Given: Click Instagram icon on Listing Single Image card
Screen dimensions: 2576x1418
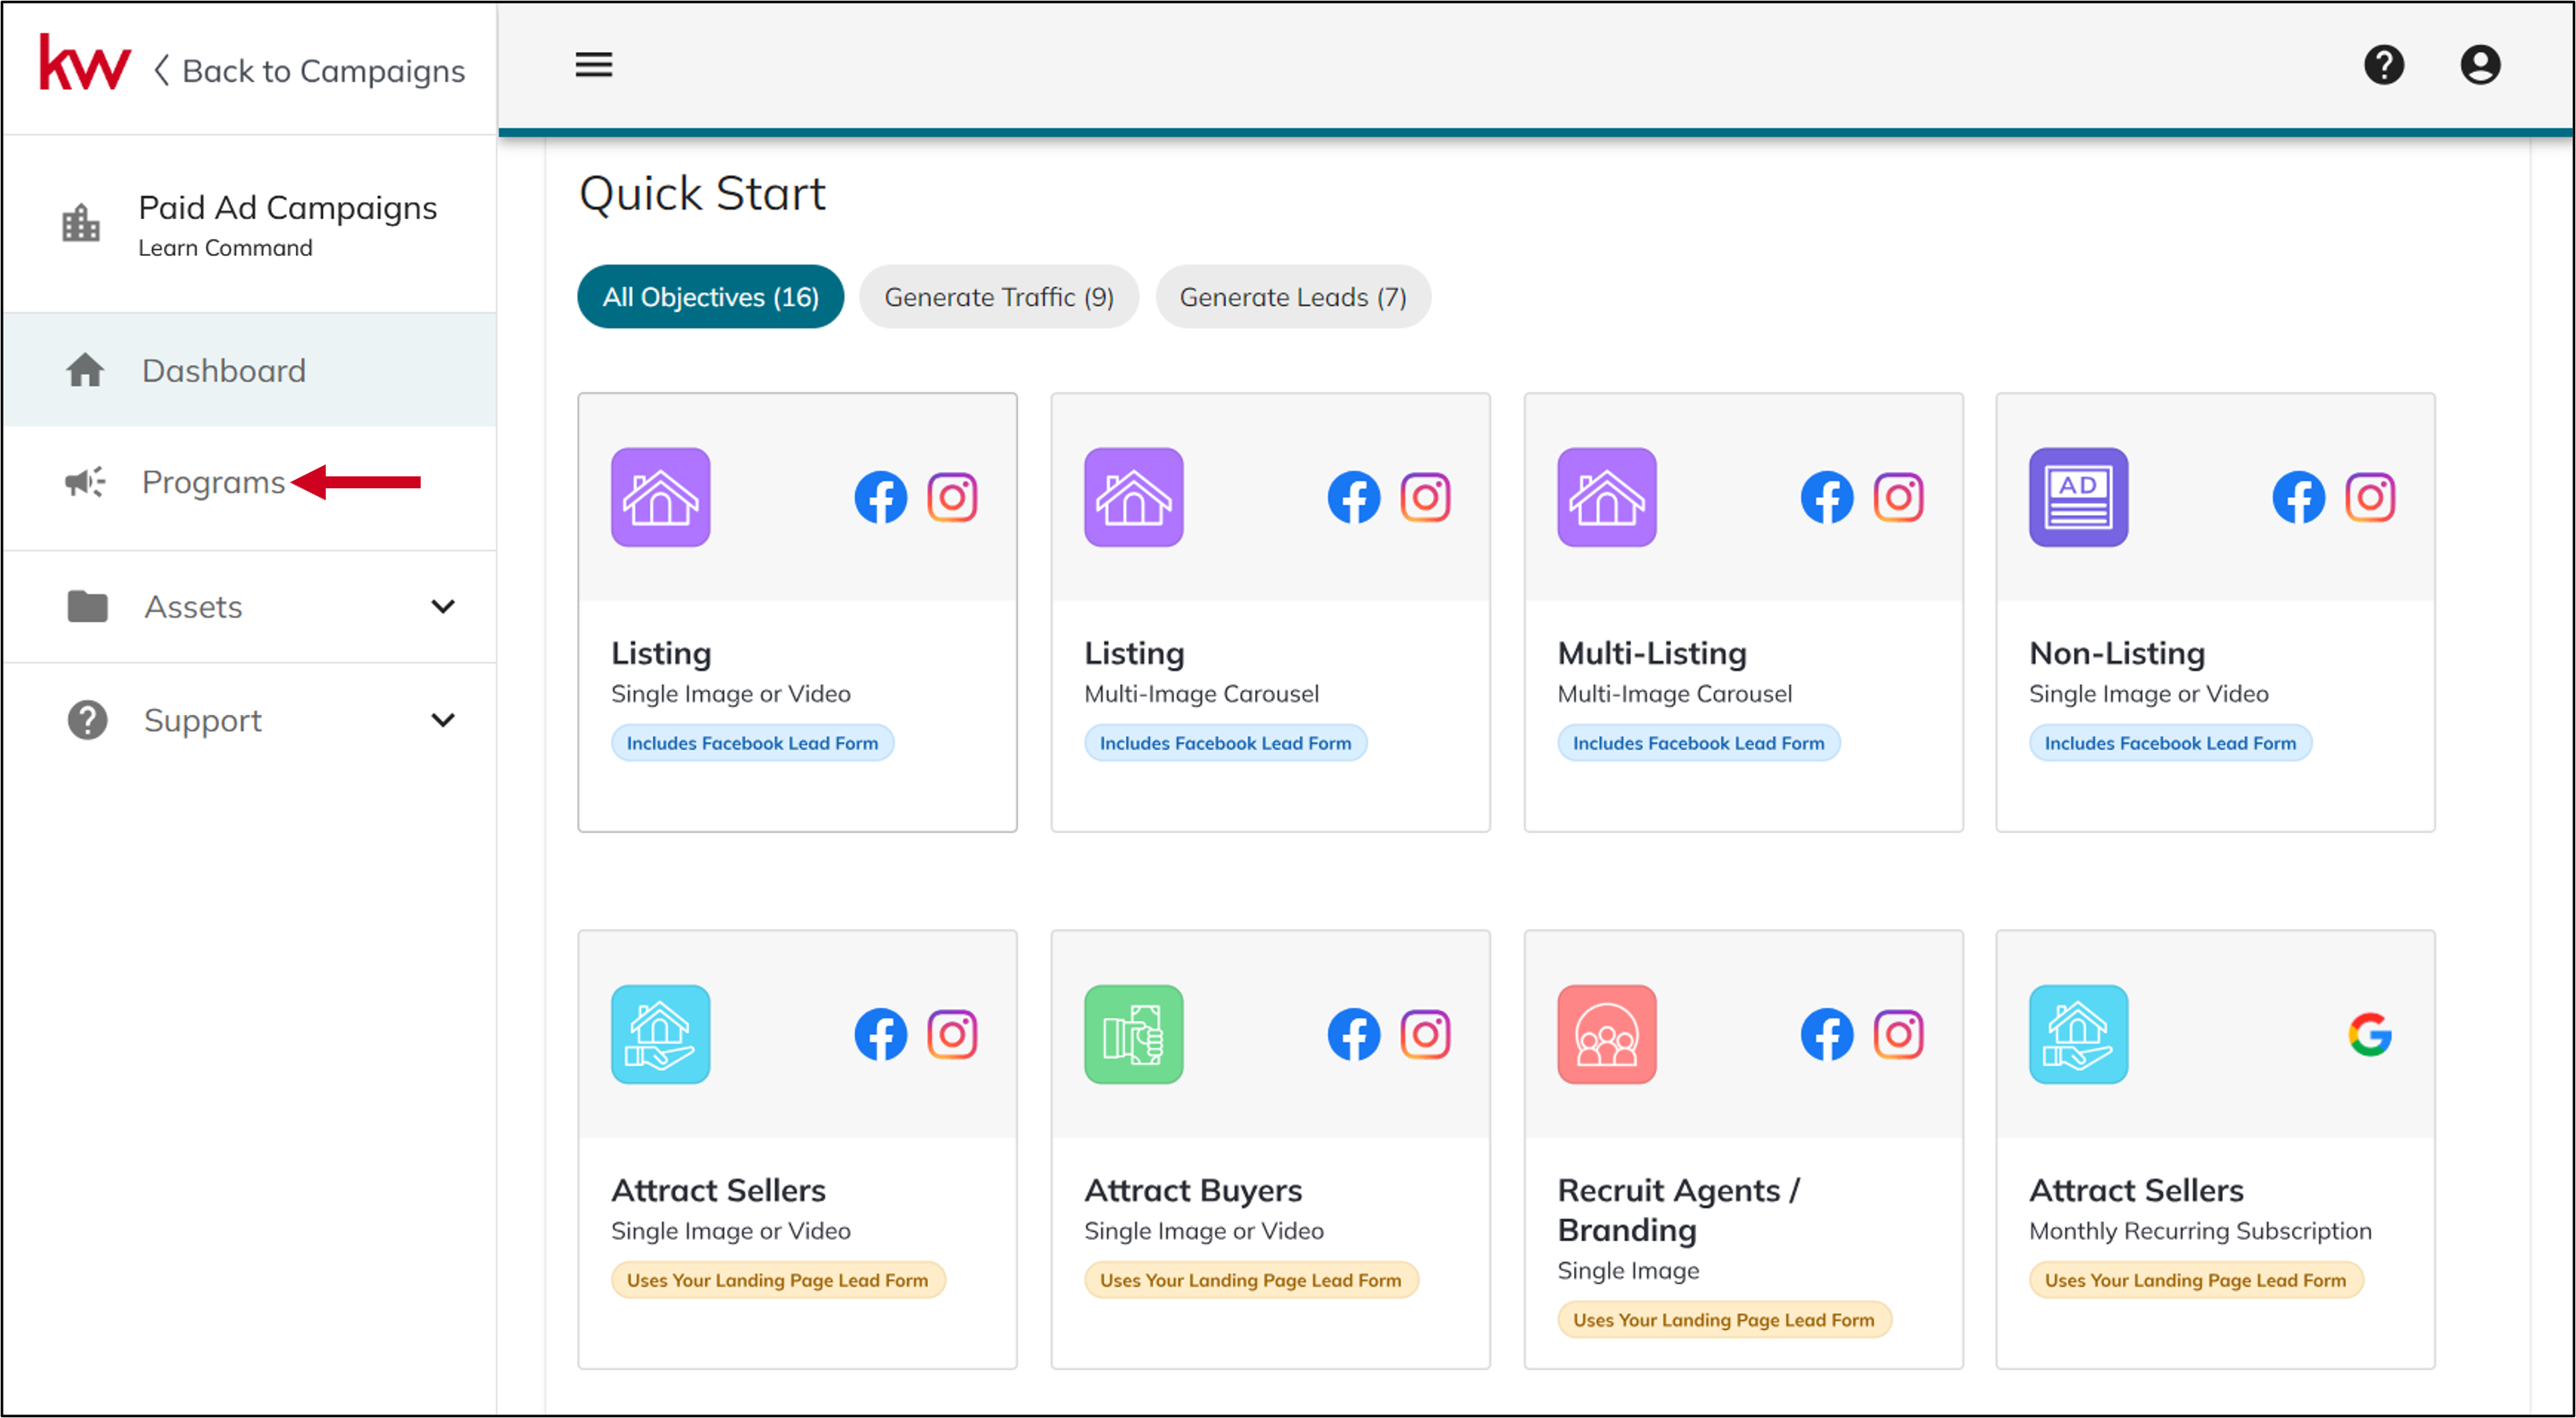Looking at the screenshot, I should tap(952, 497).
